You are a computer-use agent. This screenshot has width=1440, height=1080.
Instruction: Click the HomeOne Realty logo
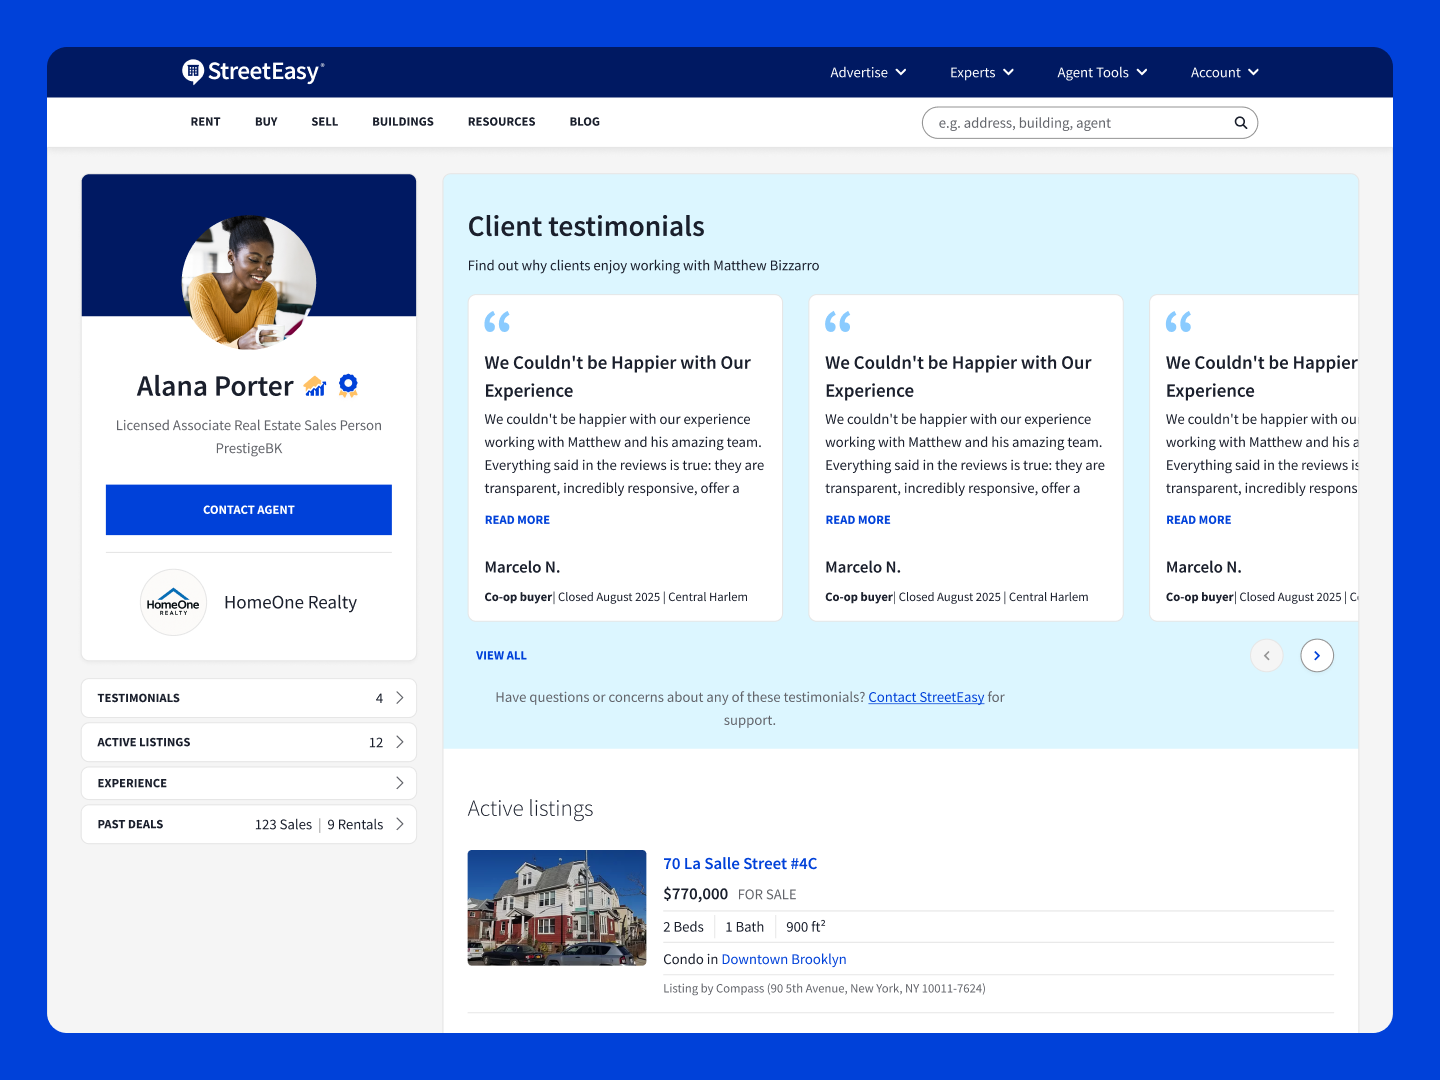(174, 602)
